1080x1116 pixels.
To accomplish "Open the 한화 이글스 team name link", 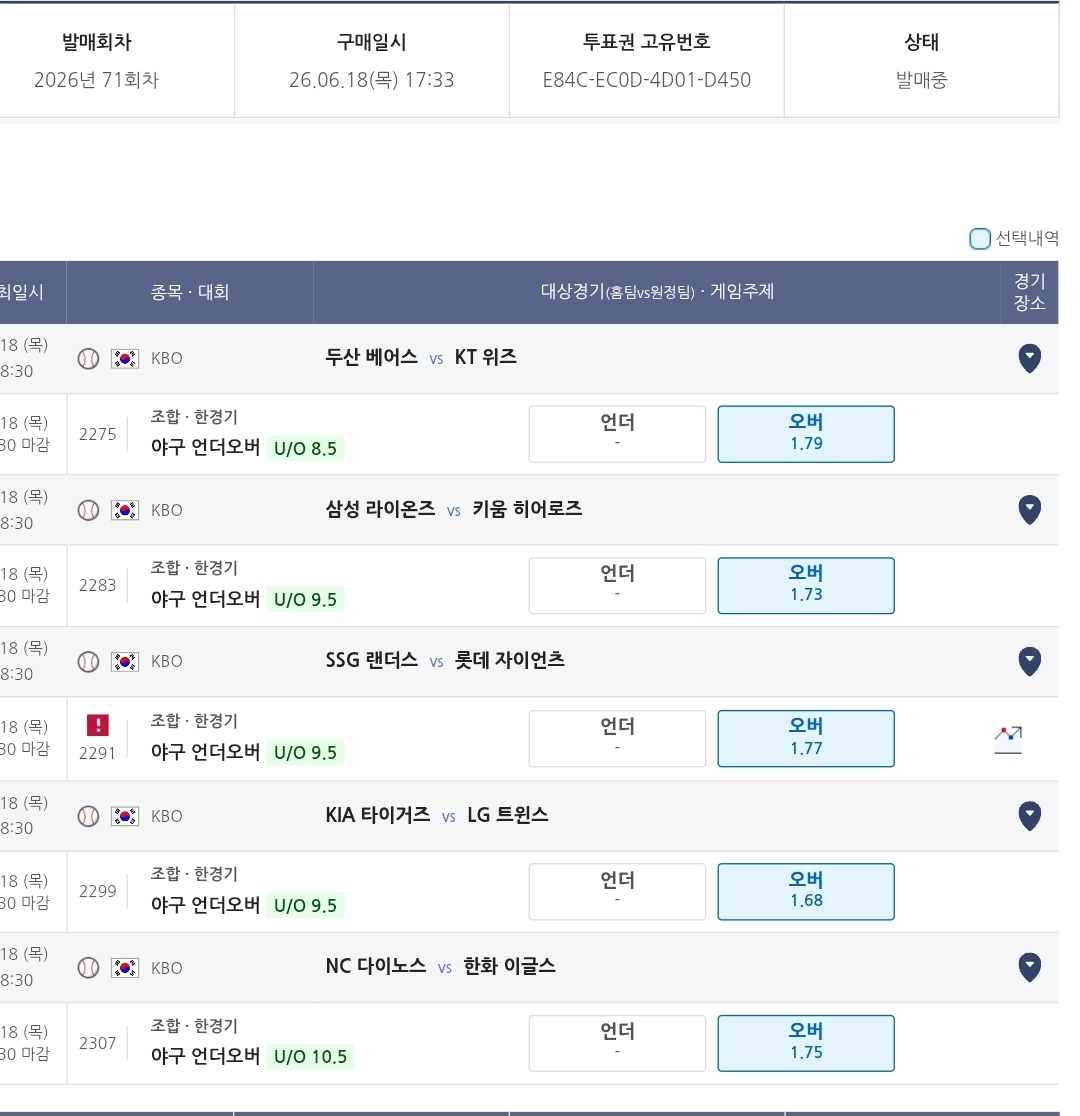I will 509,966.
